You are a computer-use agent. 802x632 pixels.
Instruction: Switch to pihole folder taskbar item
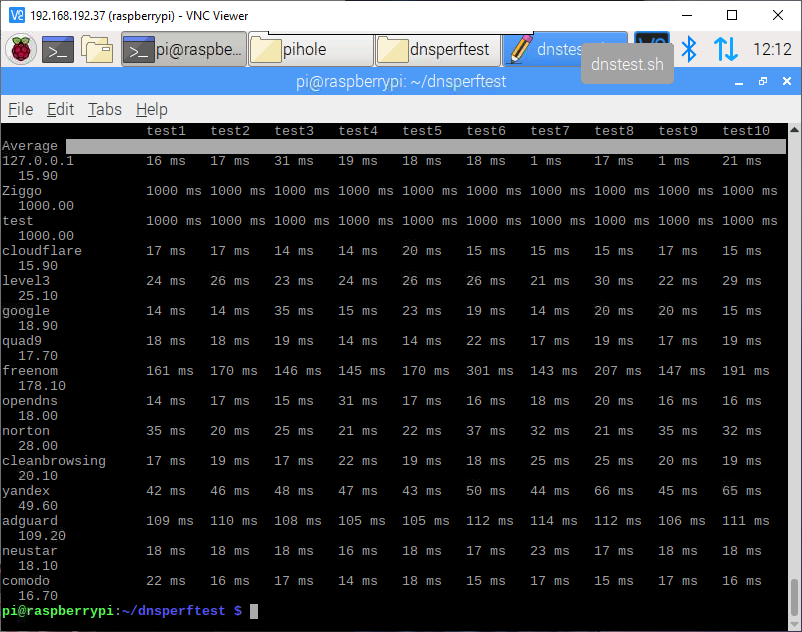(x=310, y=49)
